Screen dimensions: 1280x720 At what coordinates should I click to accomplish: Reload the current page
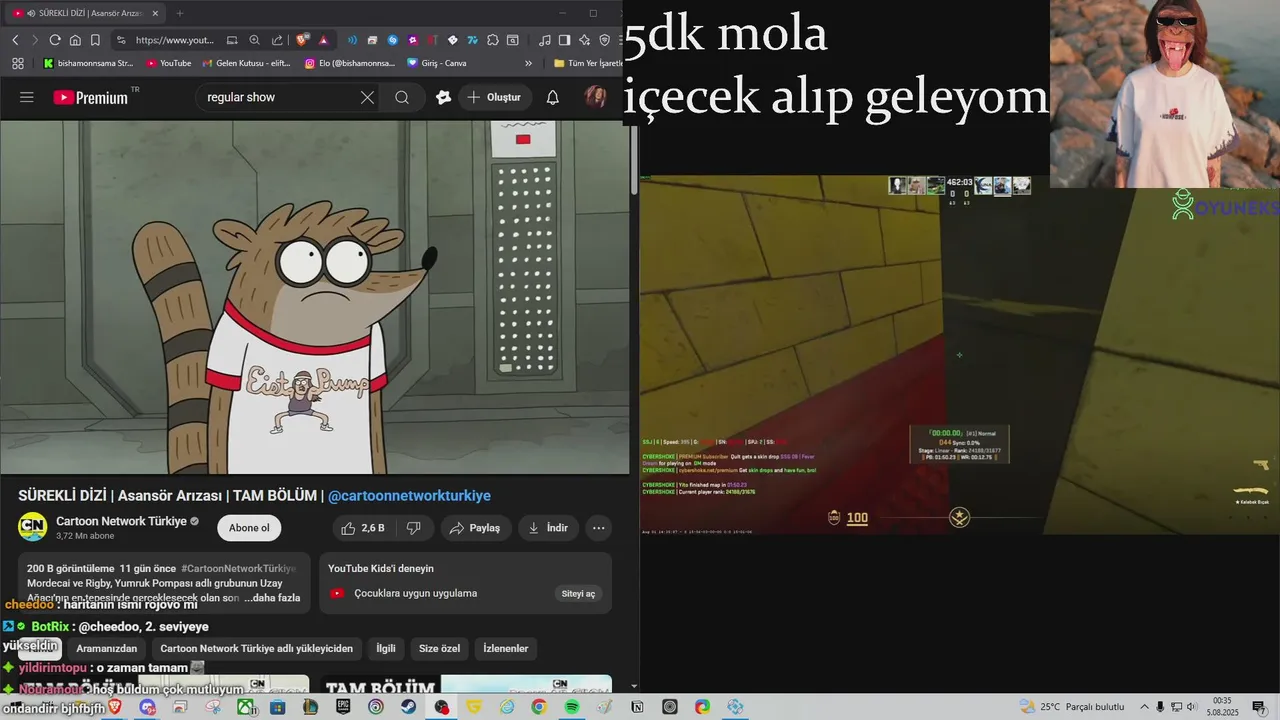point(55,40)
